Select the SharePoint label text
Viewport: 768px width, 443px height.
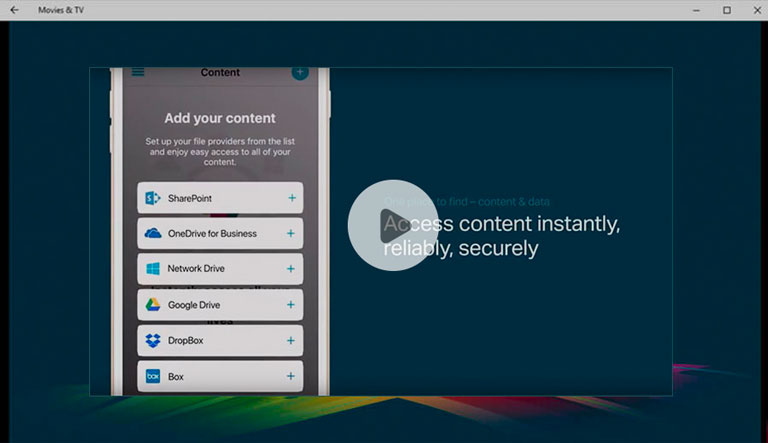pyautogui.click(x=190, y=198)
